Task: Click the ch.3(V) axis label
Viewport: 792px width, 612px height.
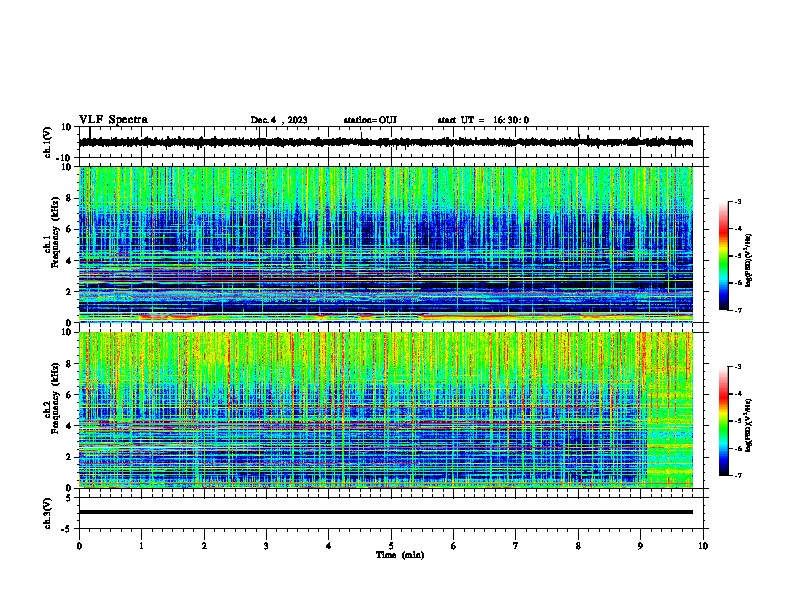Action: (48, 513)
